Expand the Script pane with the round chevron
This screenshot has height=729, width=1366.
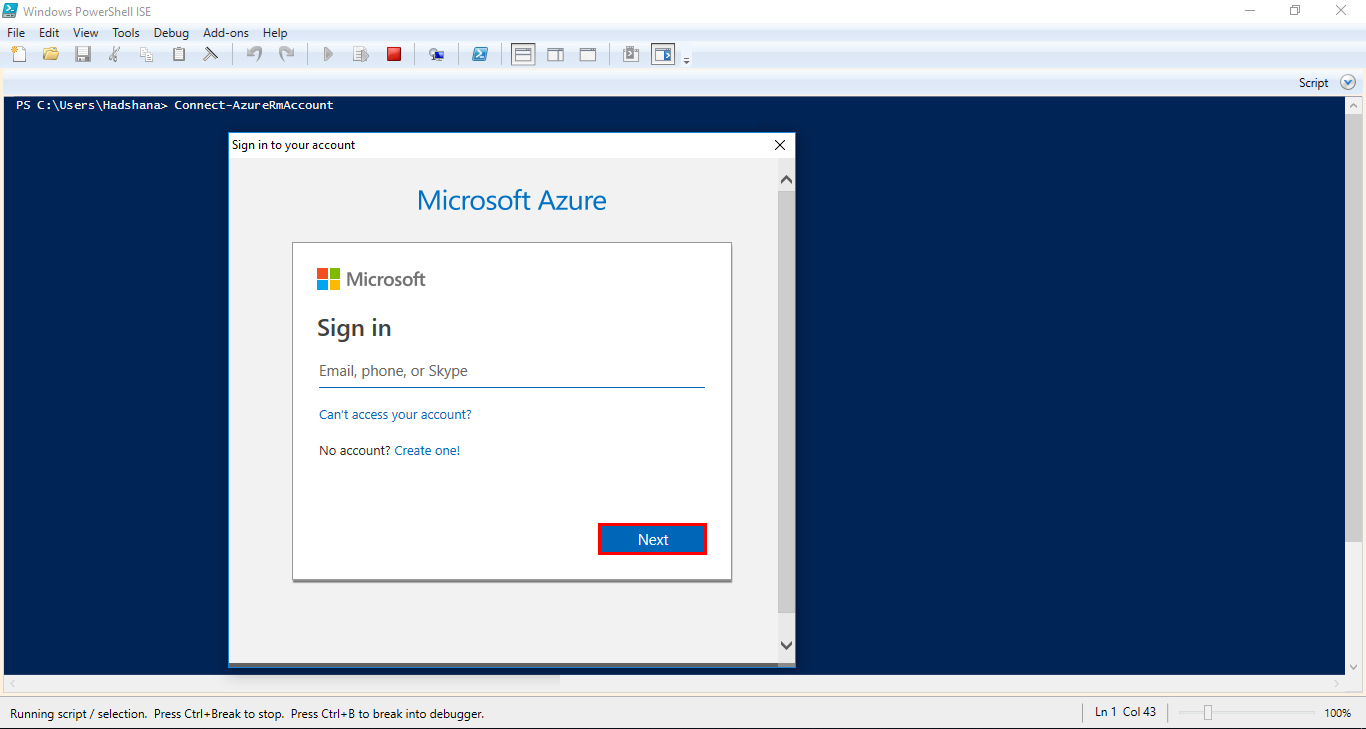pyautogui.click(x=1348, y=83)
